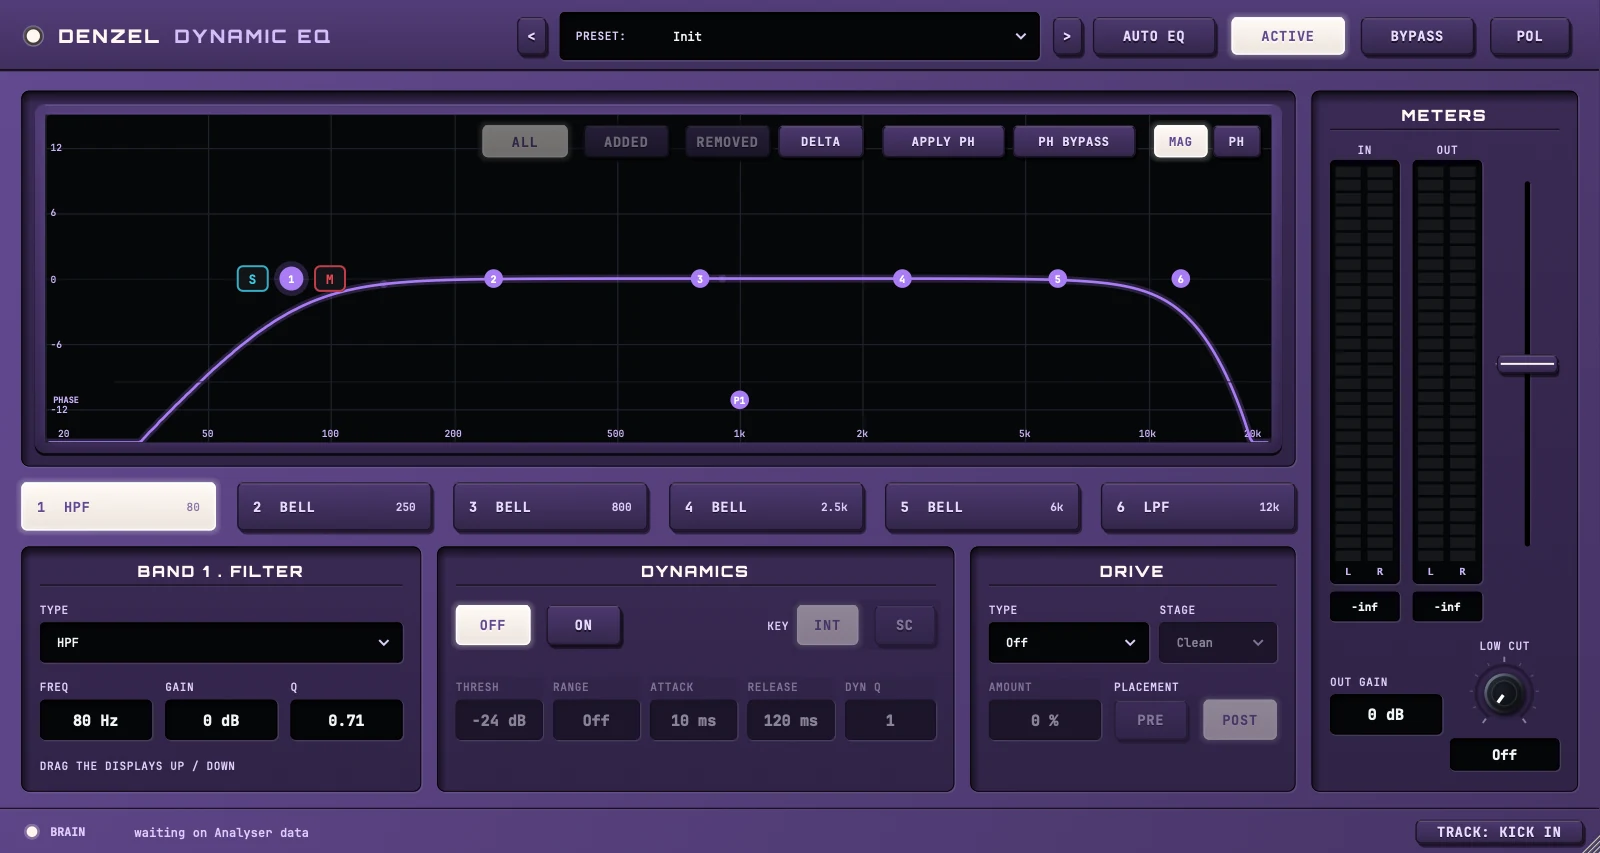Click the PH BYPASS button

coord(1074,142)
